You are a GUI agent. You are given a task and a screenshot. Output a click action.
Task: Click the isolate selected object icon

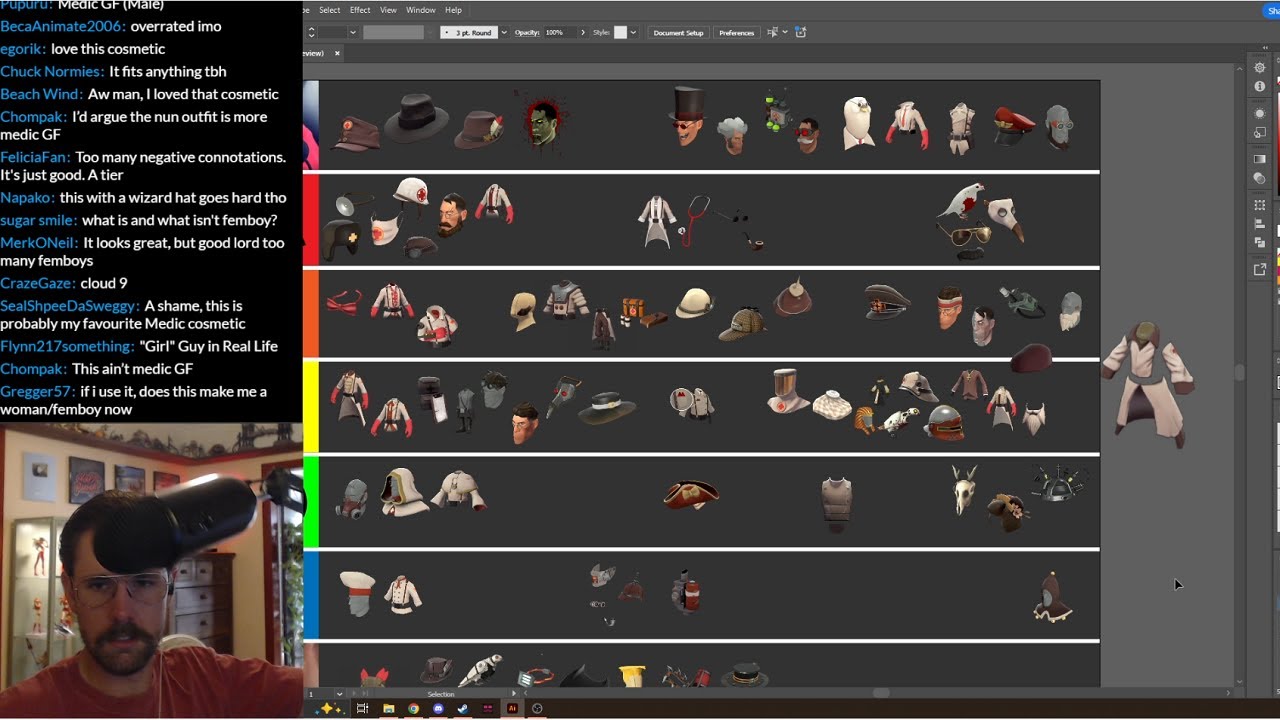click(x=801, y=32)
